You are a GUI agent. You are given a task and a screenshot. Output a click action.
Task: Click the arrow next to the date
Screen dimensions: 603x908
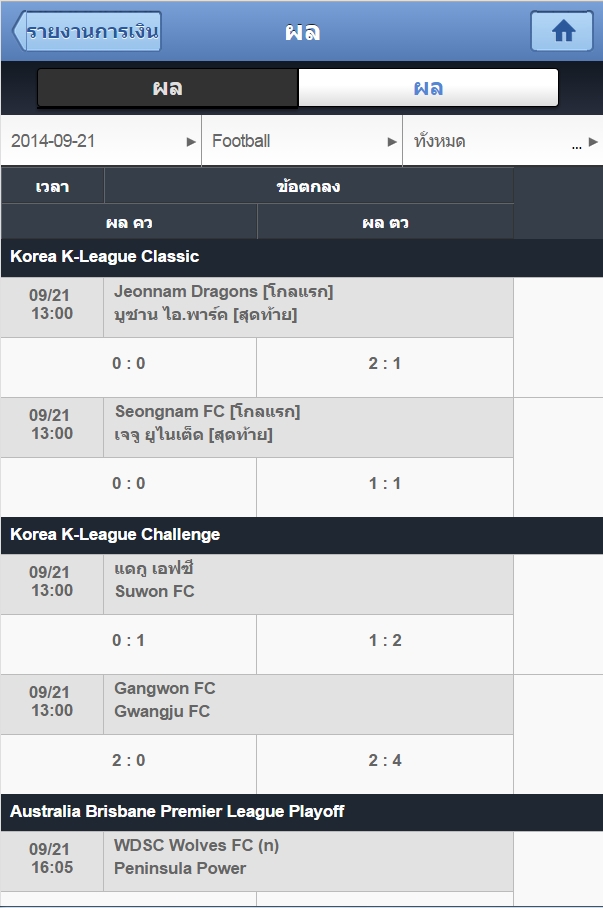(191, 142)
